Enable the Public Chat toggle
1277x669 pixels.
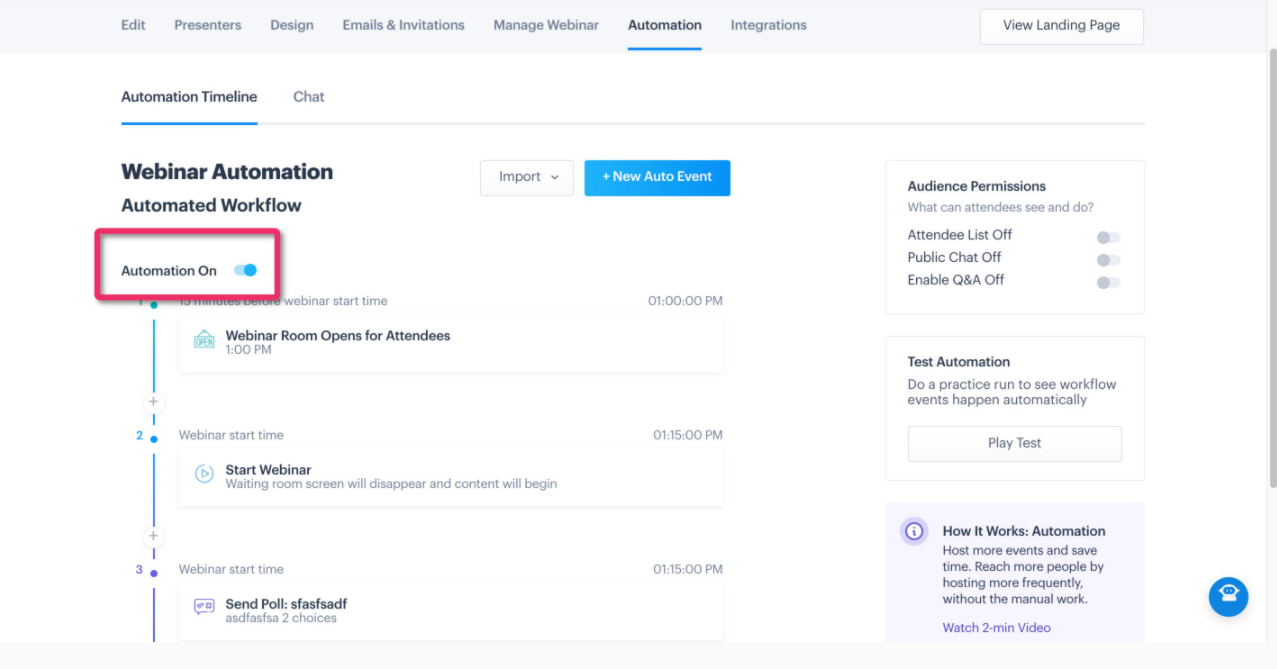point(1108,260)
